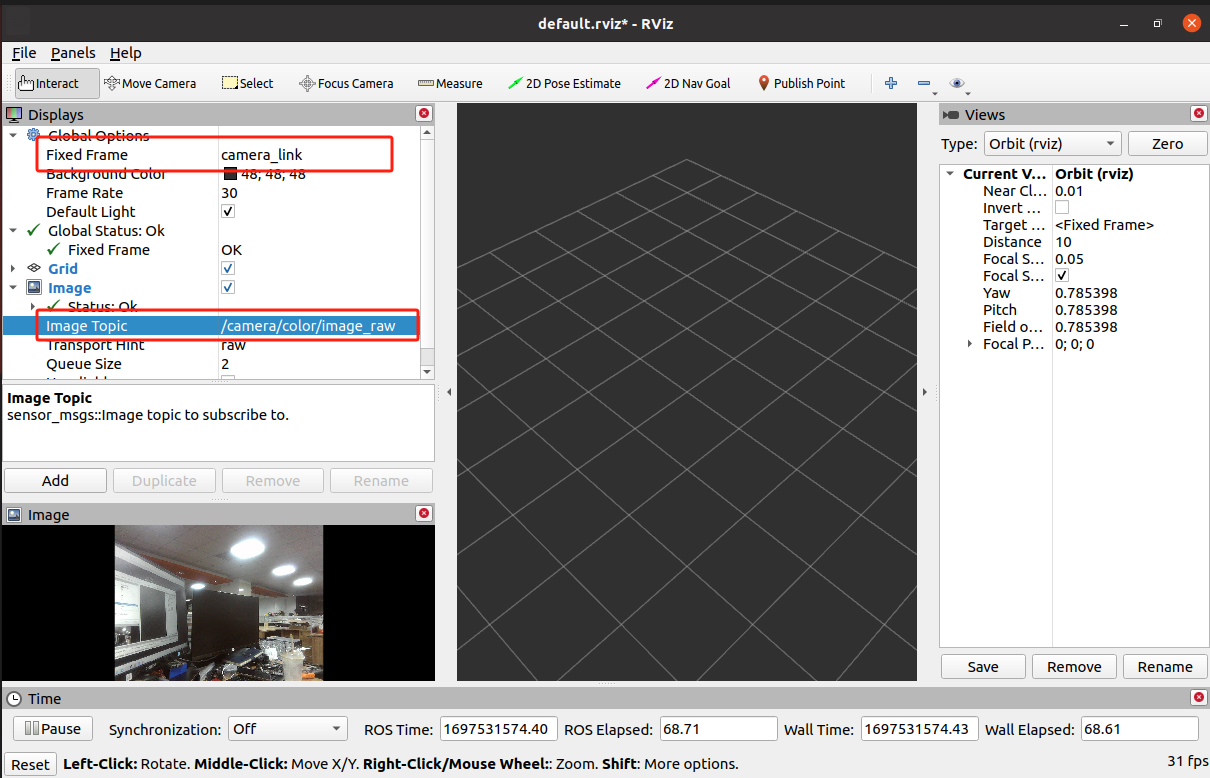Click the Background Color swatch
Image resolution: width=1210 pixels, height=778 pixels.
pos(229,174)
